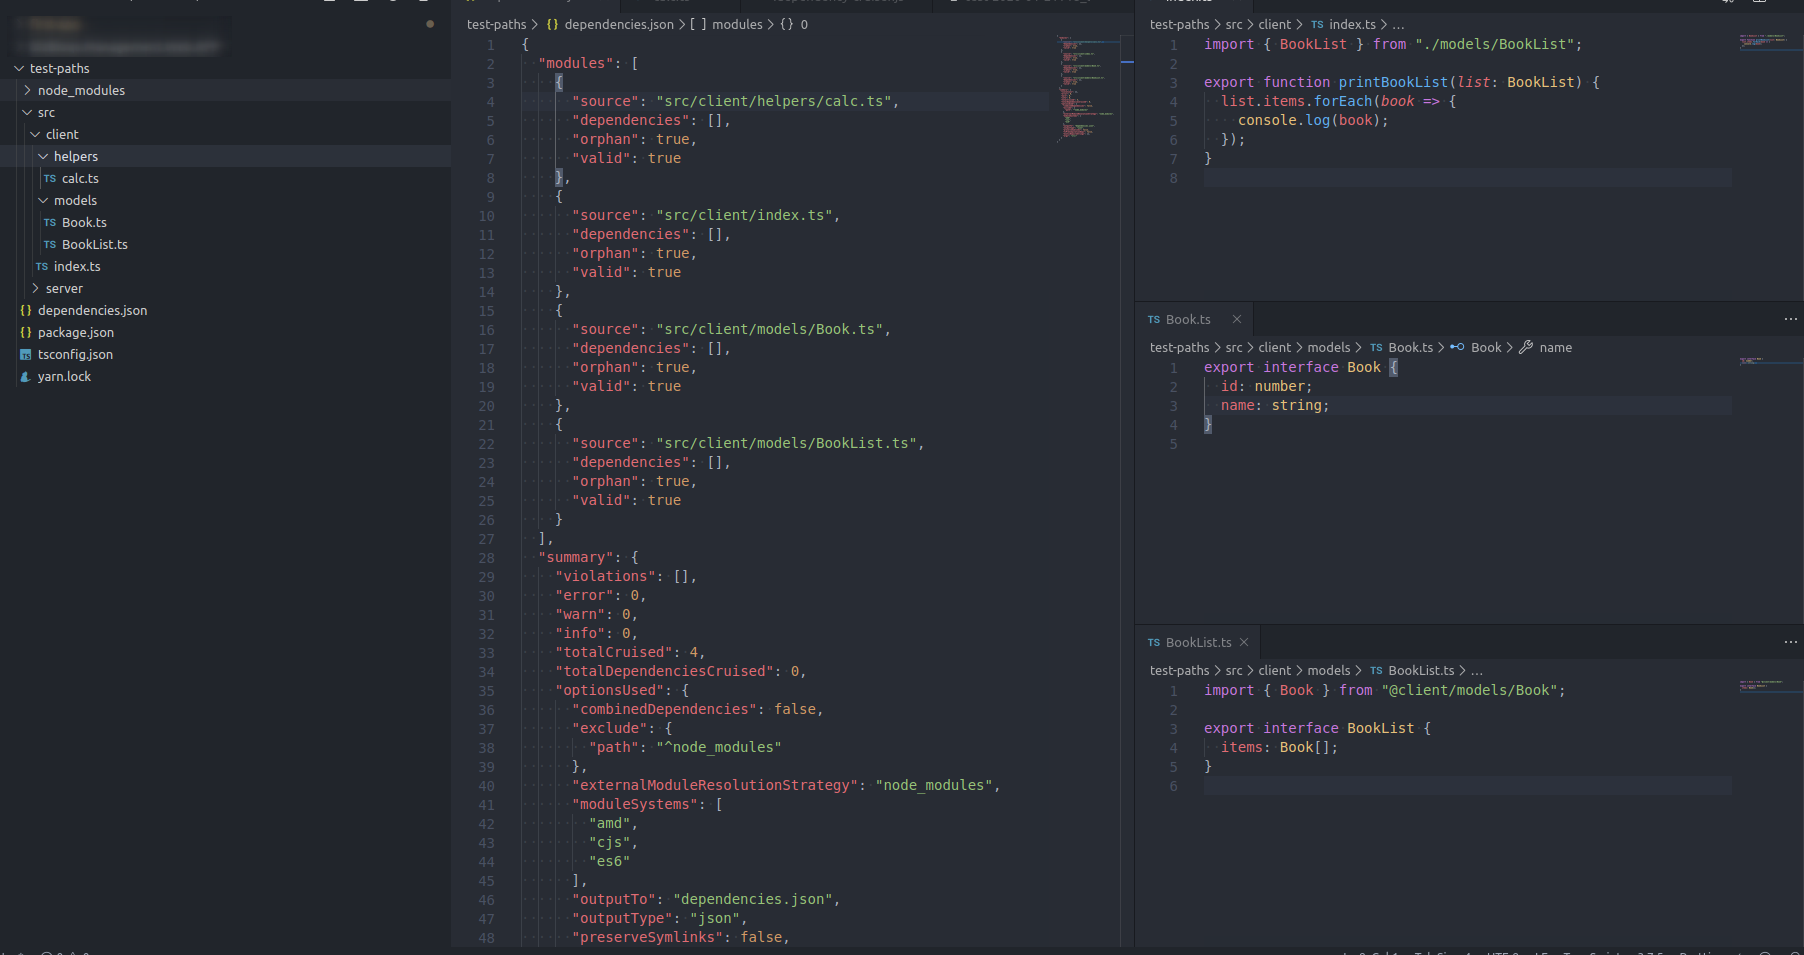Switch to the BookList.ts tab
Screen dimensions: 1804x955
click(x=1197, y=642)
